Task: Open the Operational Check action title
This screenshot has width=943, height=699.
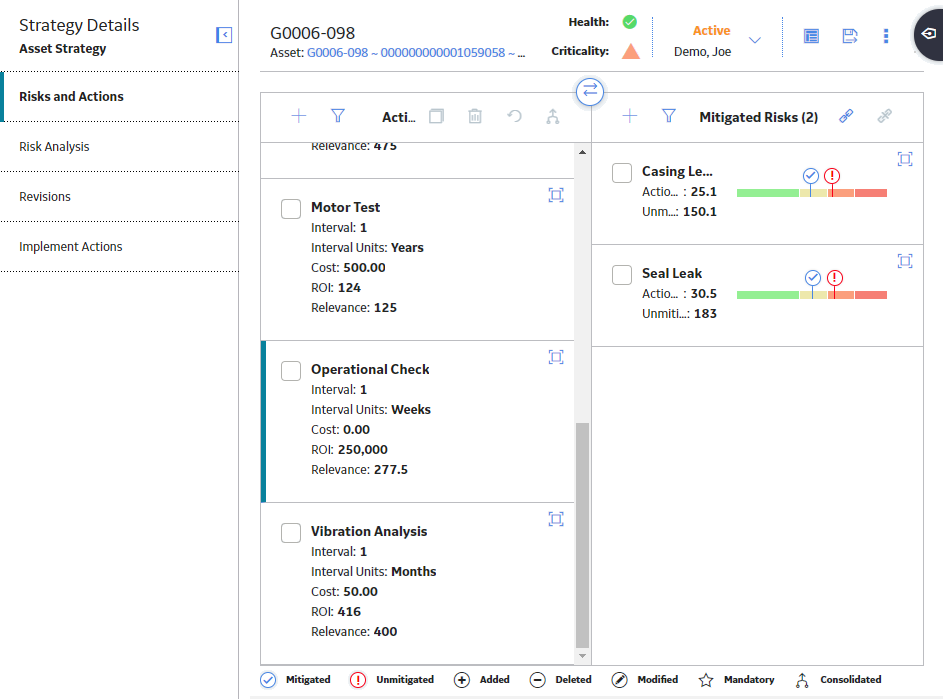Action: [370, 369]
